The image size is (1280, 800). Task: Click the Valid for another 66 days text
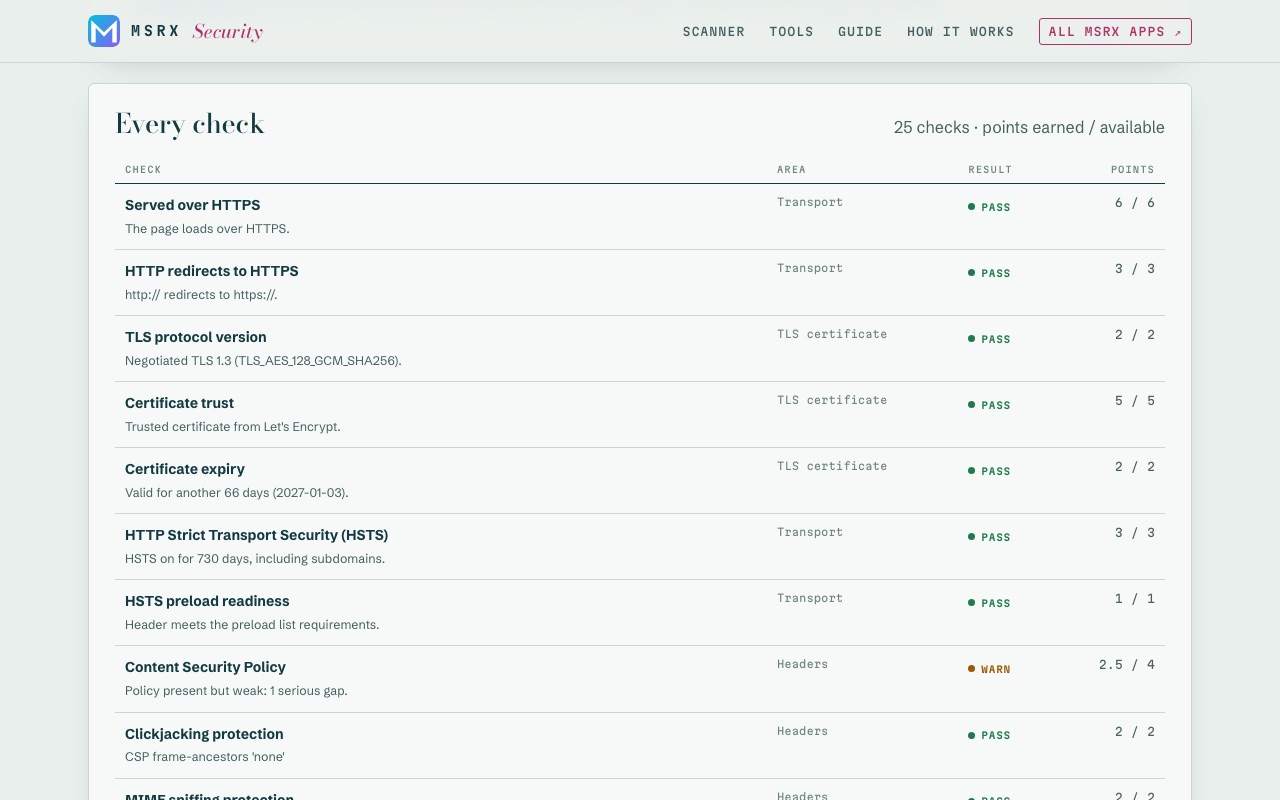(237, 493)
